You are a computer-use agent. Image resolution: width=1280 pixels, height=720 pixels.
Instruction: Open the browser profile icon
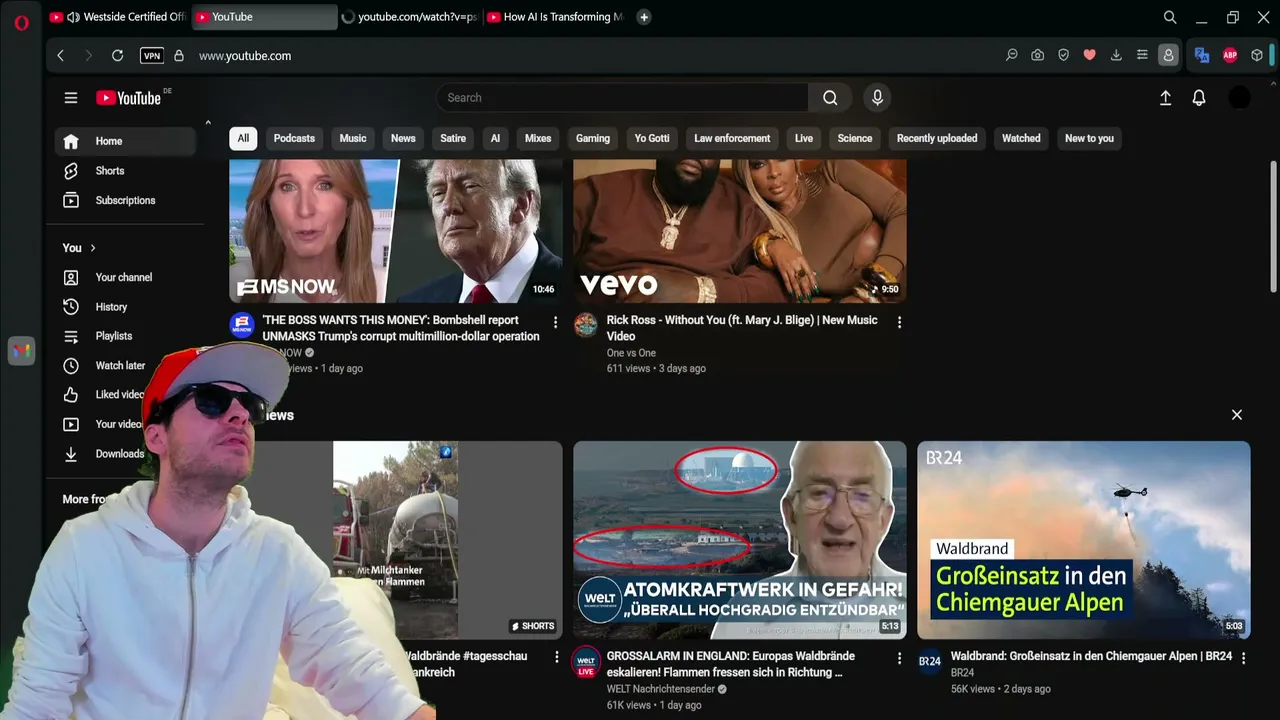[x=1168, y=56]
